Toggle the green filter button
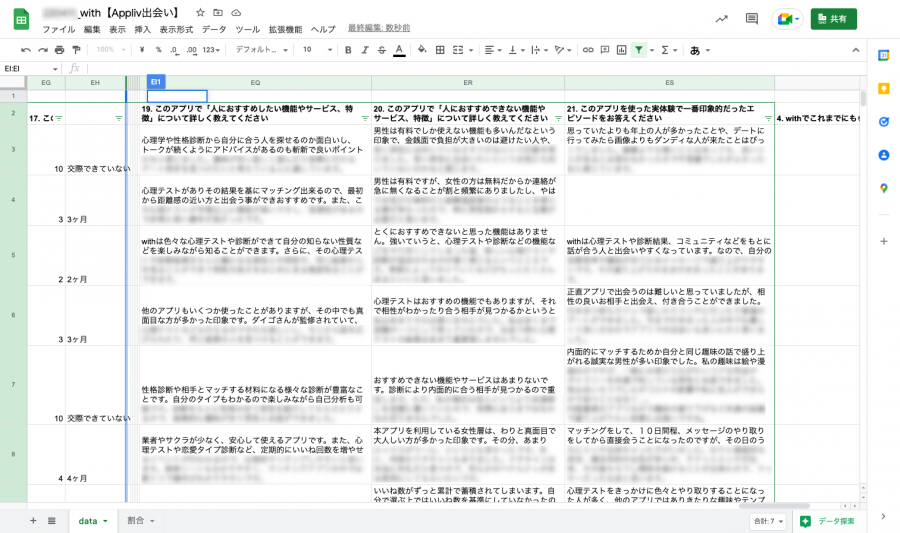 pyautogui.click(x=639, y=50)
